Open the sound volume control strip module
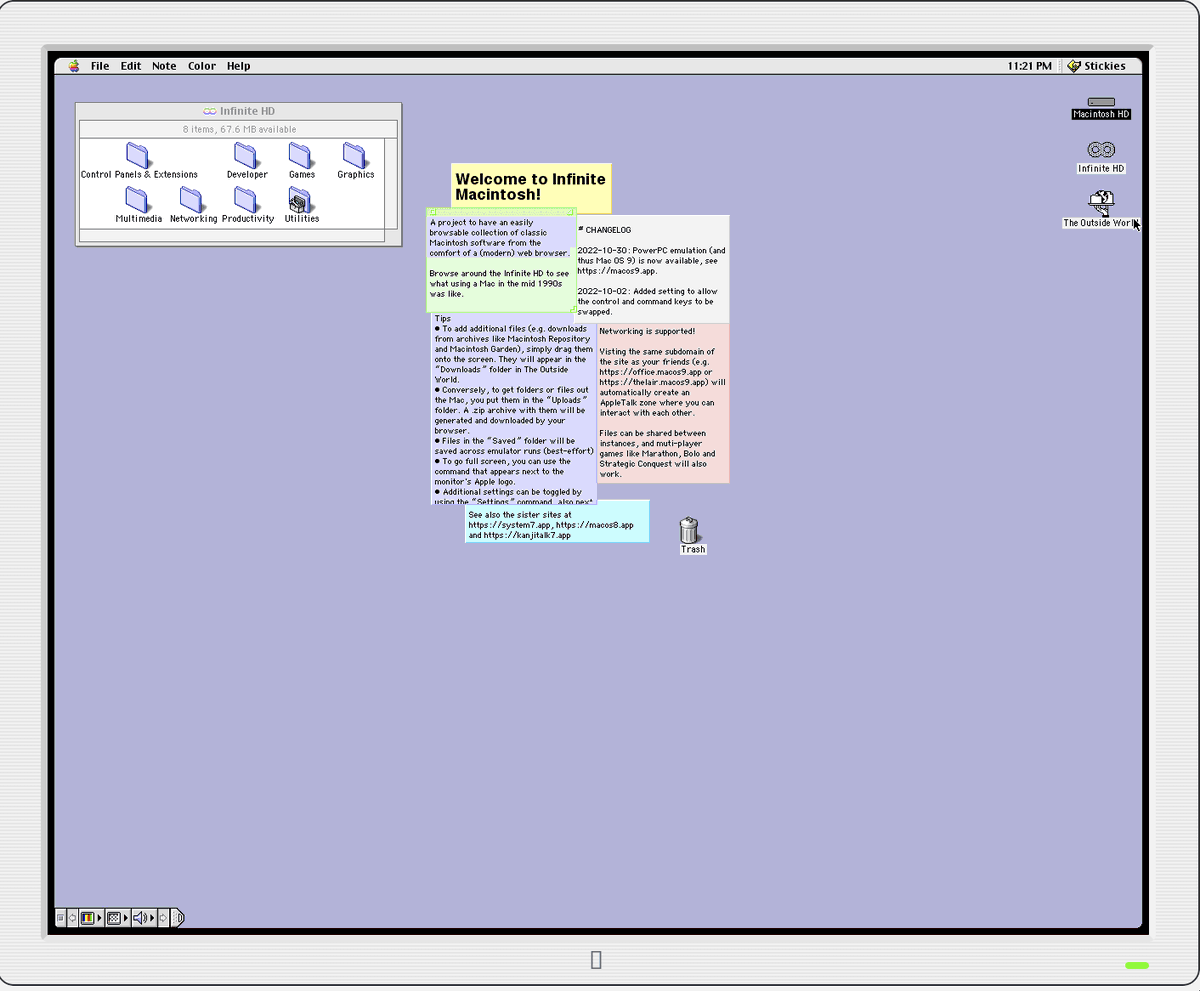 click(x=145, y=918)
